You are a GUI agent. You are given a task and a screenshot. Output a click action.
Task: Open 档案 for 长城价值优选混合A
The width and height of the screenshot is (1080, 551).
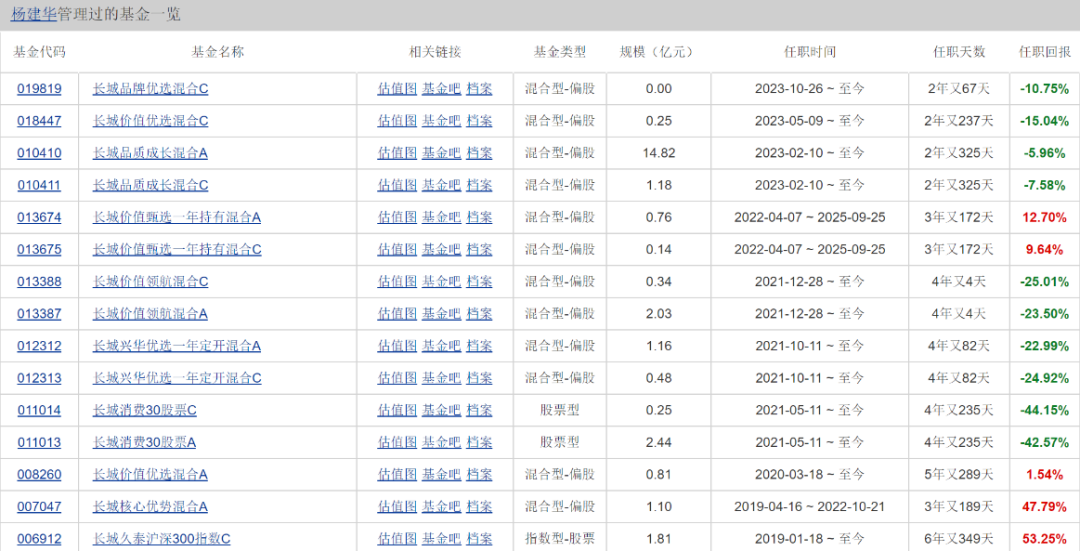point(479,474)
